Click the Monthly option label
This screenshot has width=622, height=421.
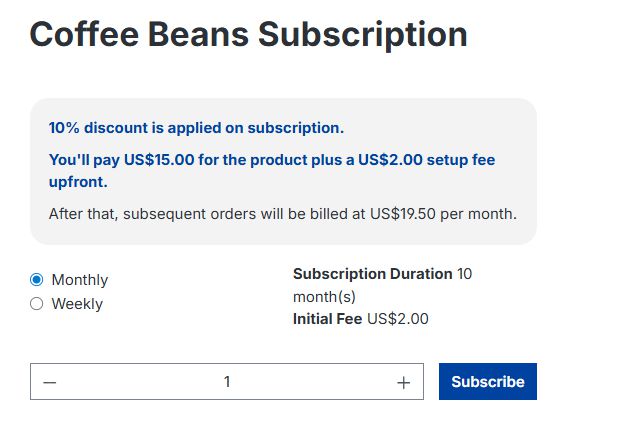[79, 280]
